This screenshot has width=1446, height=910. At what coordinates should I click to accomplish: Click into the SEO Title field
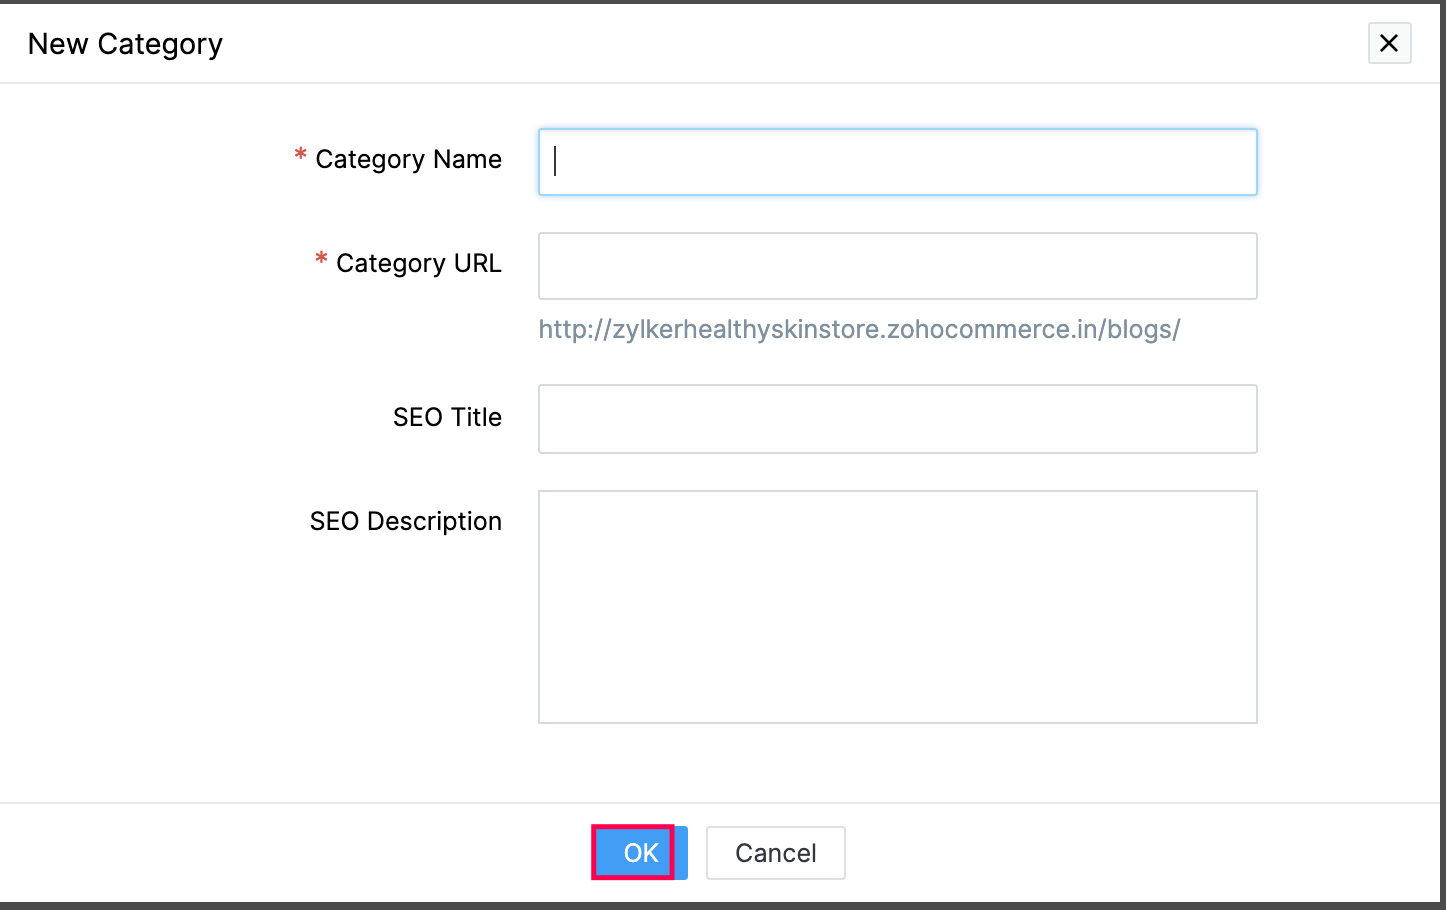897,419
